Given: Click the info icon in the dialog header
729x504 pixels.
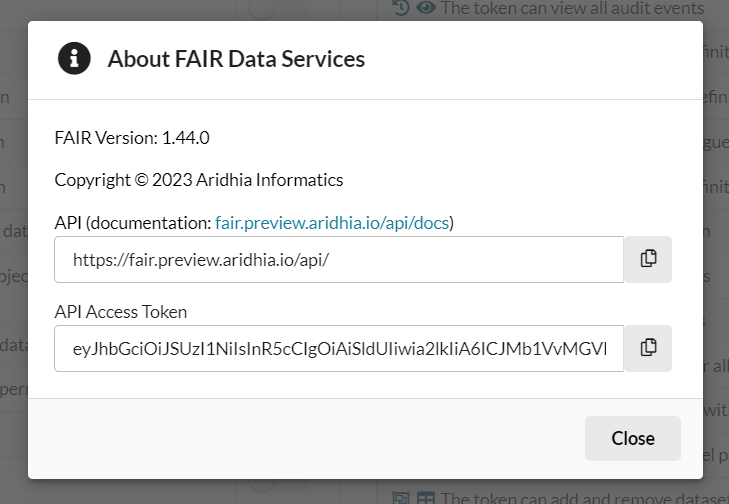Looking at the screenshot, I should tap(75, 59).
